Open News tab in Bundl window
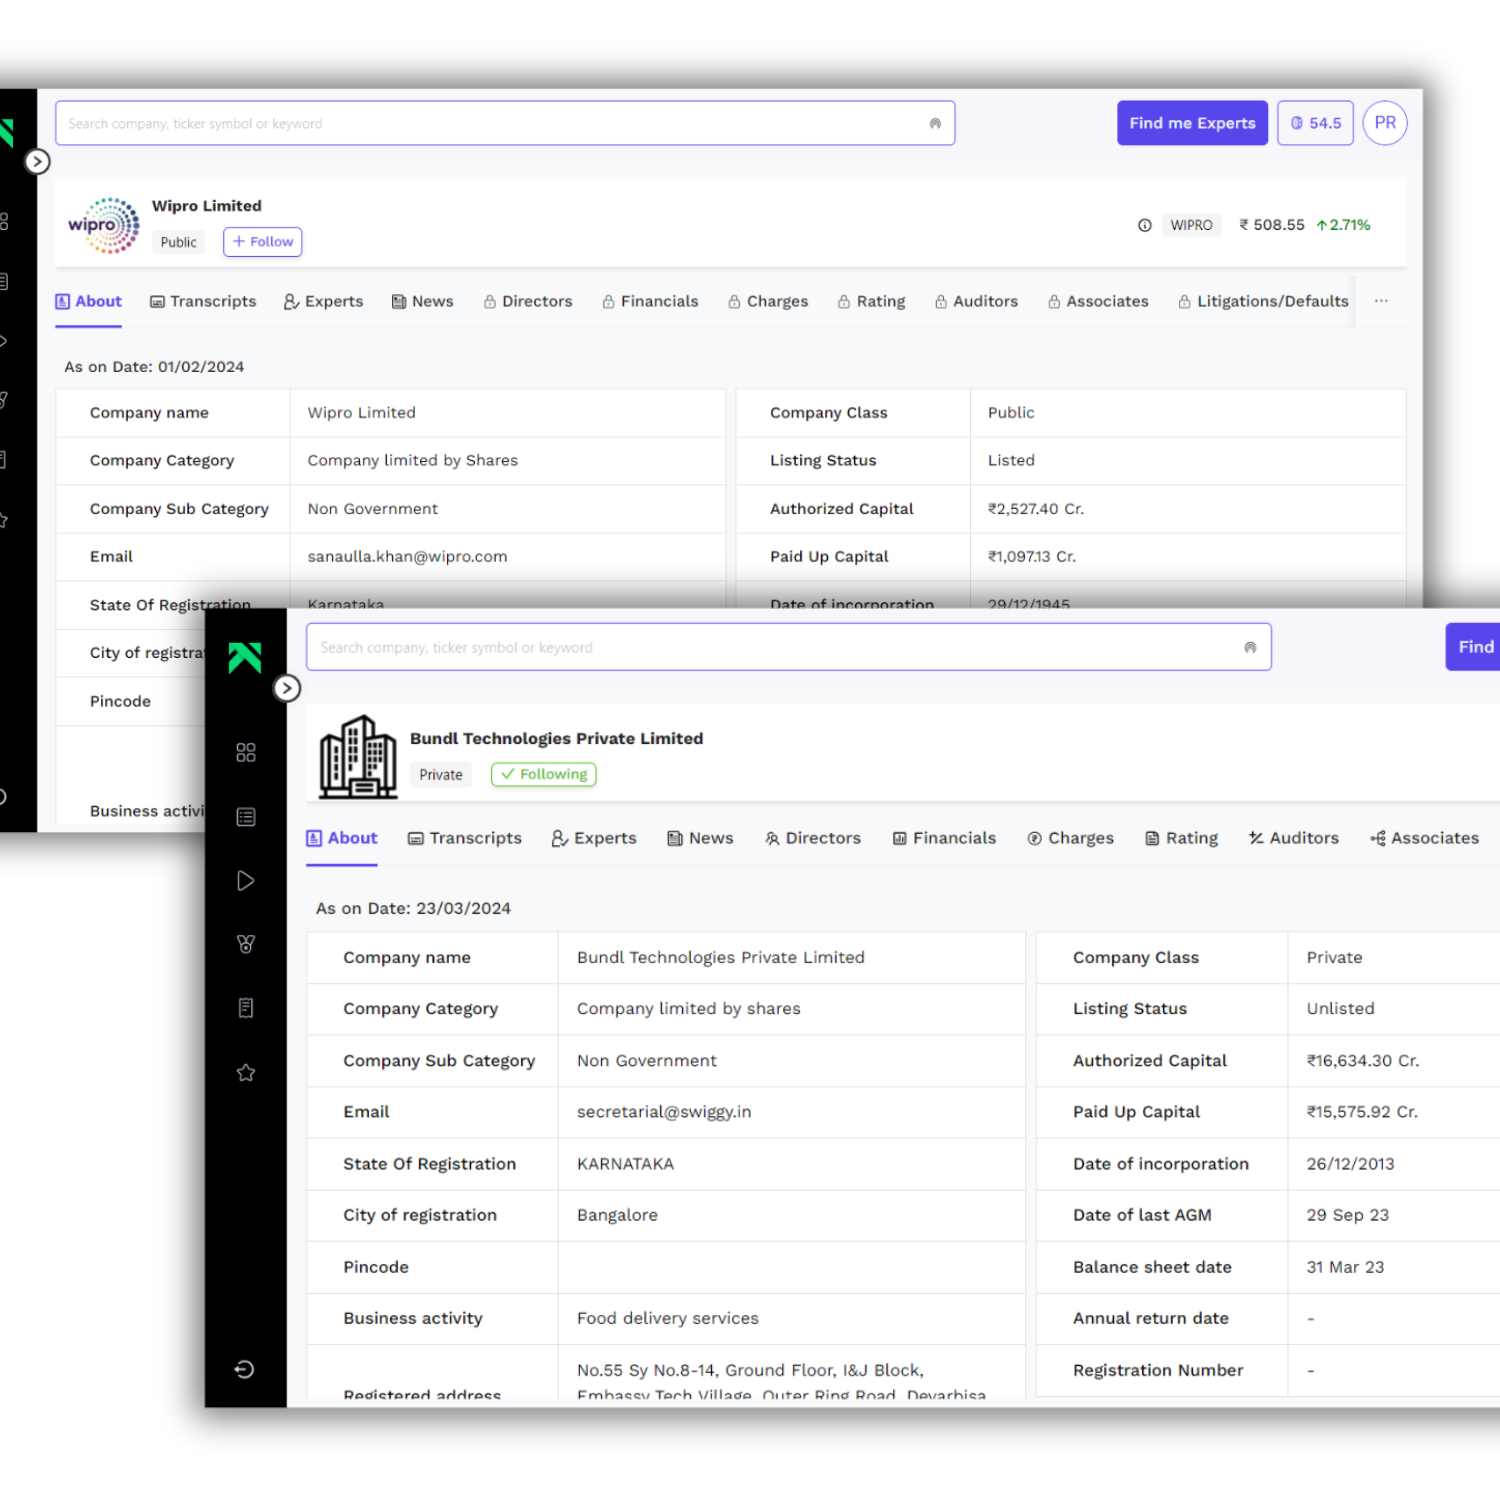This screenshot has height=1500, width=1500. pyautogui.click(x=700, y=838)
